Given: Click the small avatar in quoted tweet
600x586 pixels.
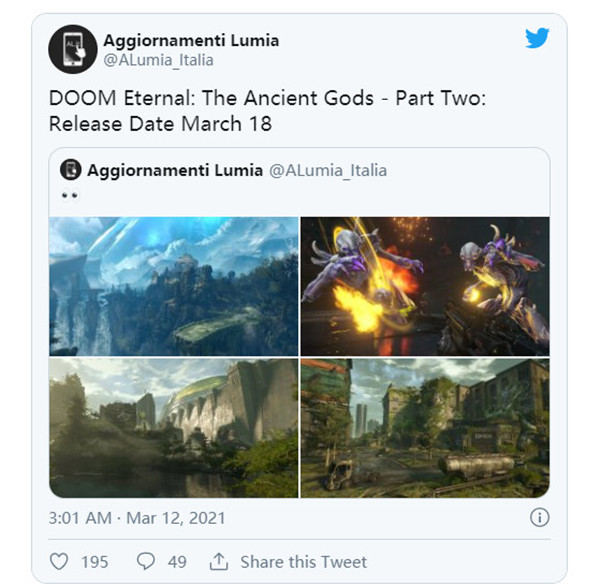Looking at the screenshot, I should [x=71, y=170].
